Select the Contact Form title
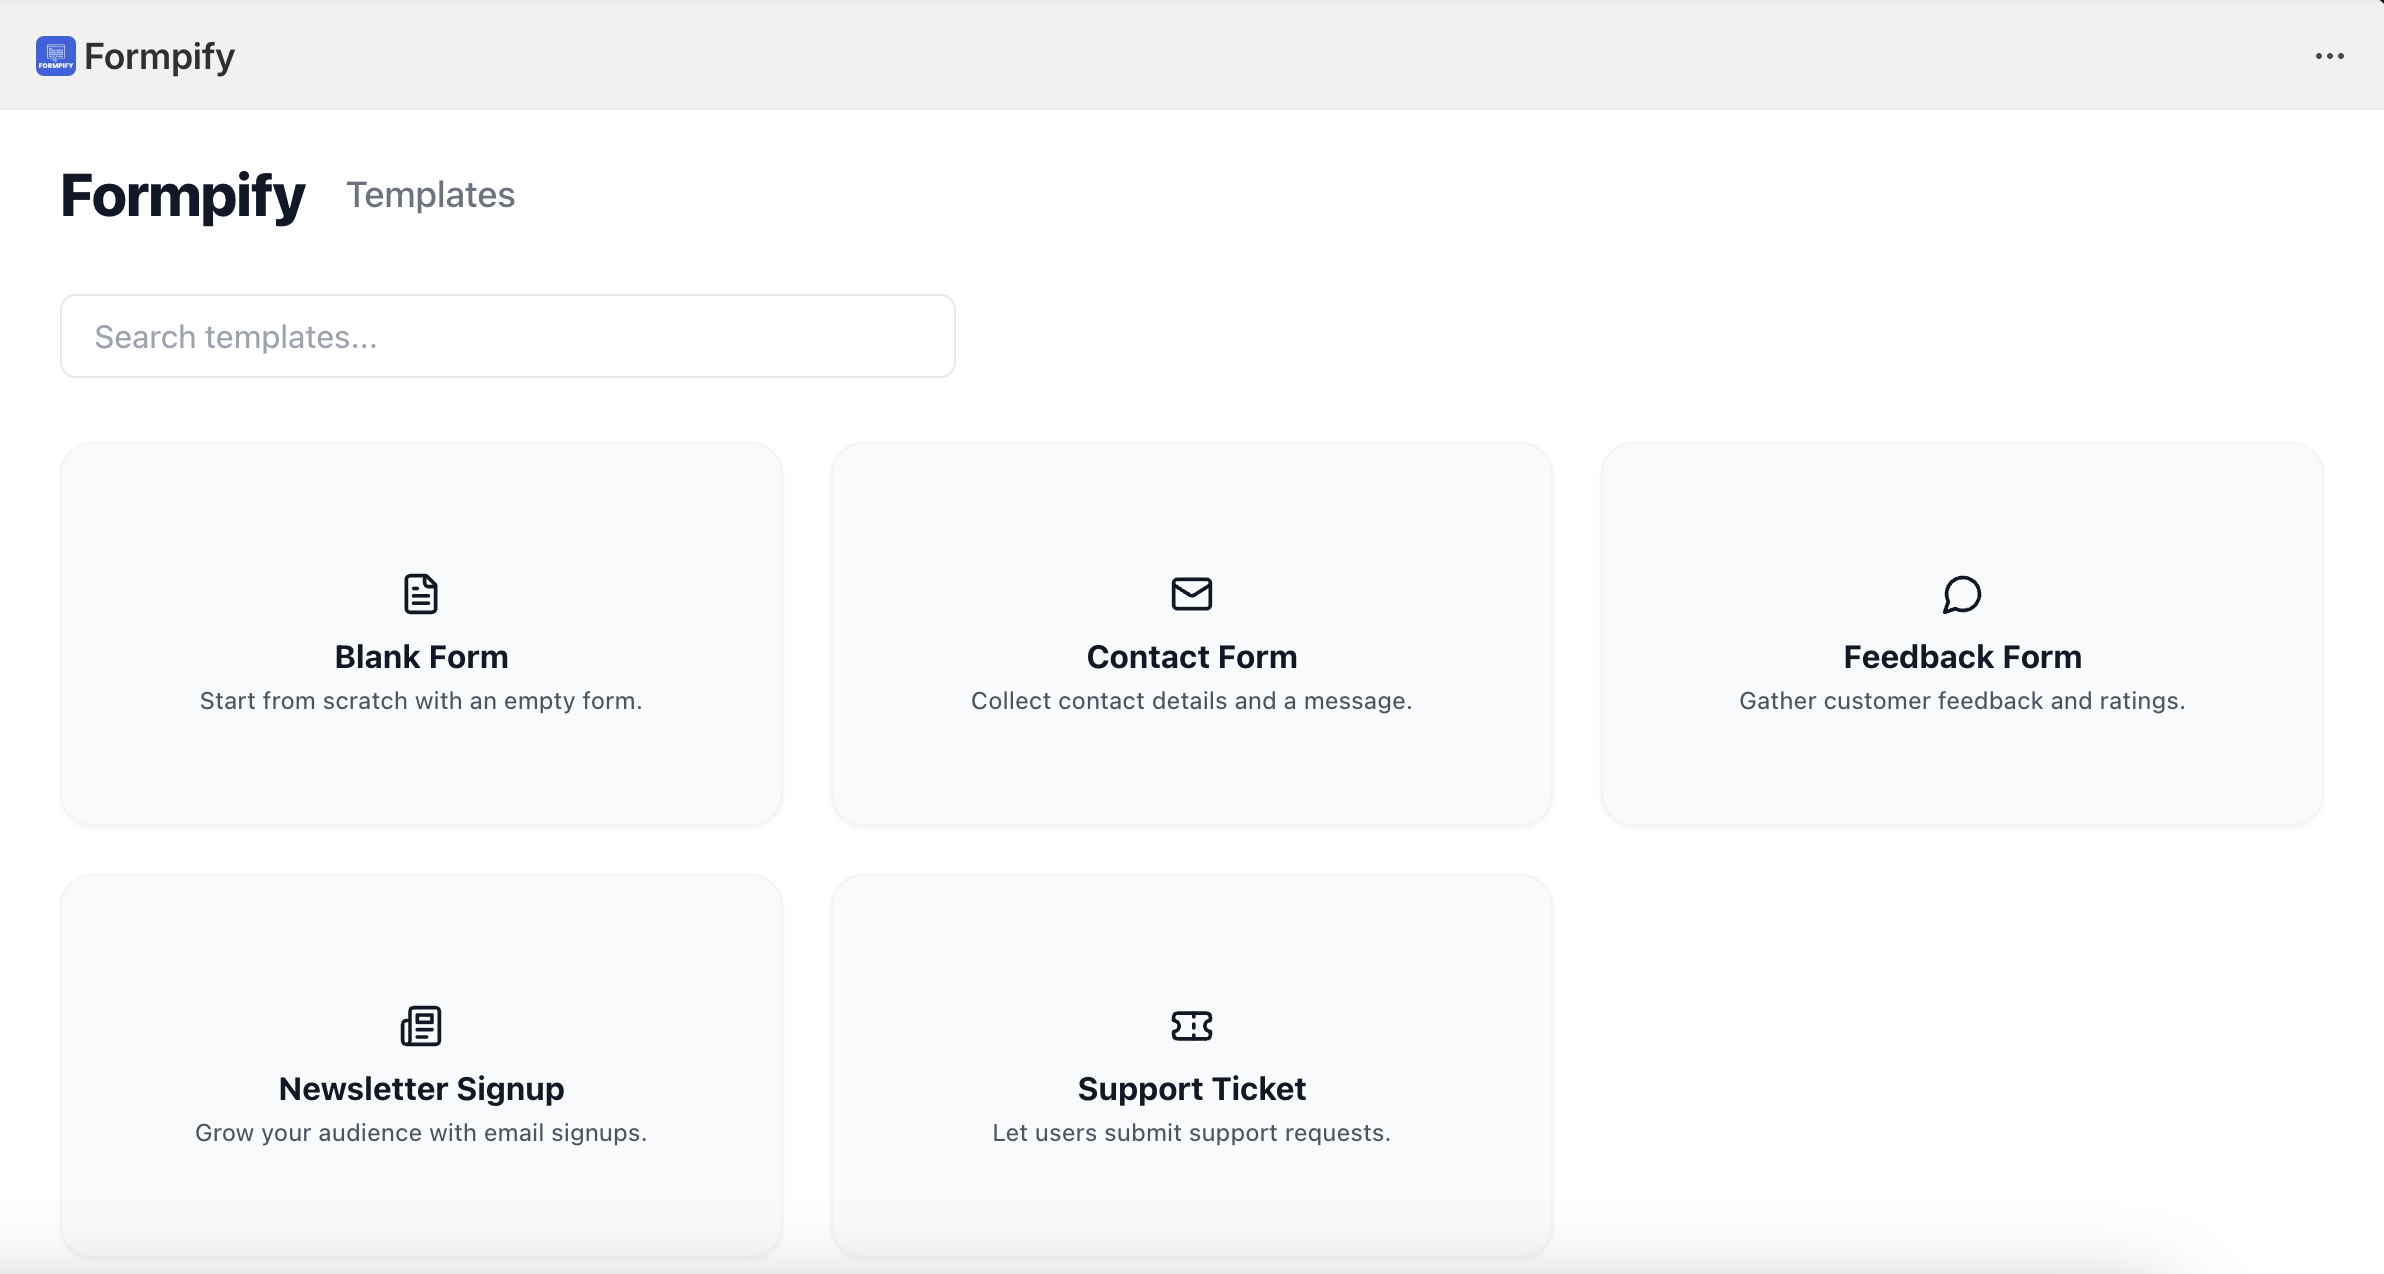 pos(1191,657)
